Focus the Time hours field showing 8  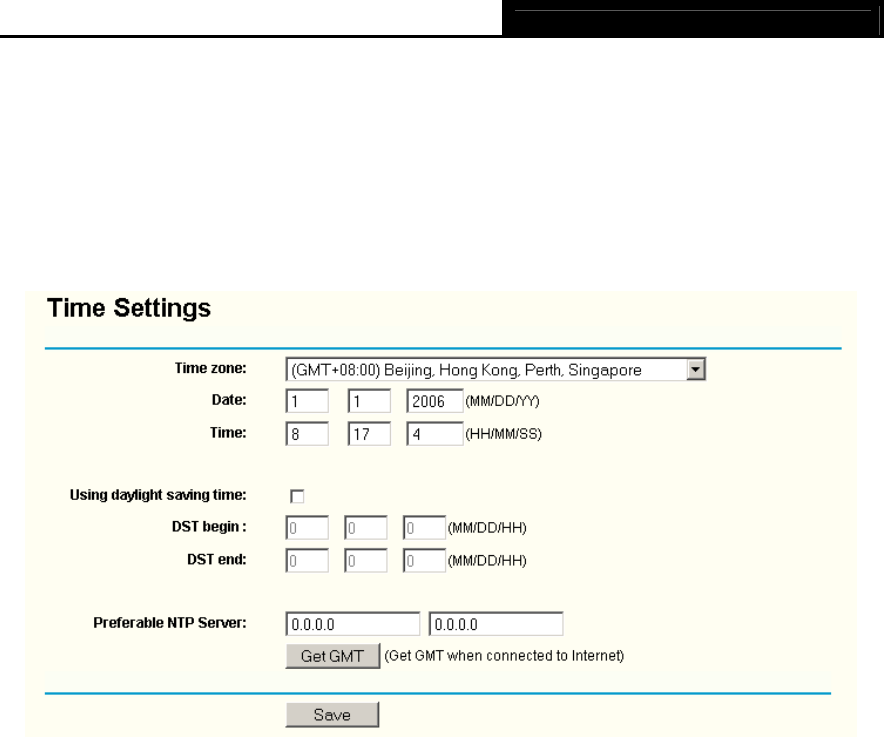(x=307, y=434)
